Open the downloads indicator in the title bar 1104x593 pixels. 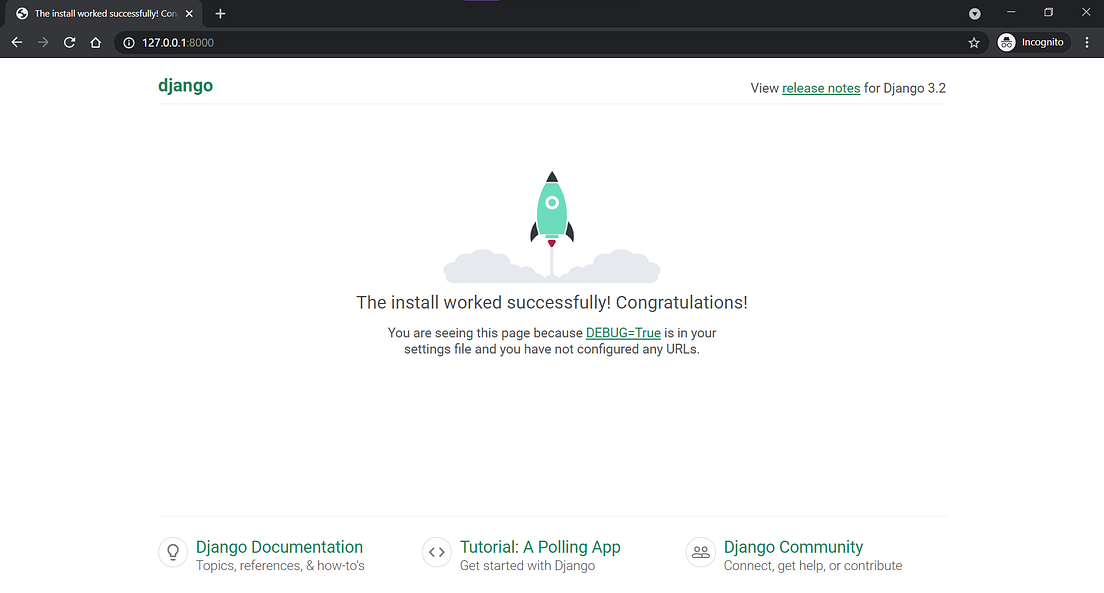pos(974,13)
